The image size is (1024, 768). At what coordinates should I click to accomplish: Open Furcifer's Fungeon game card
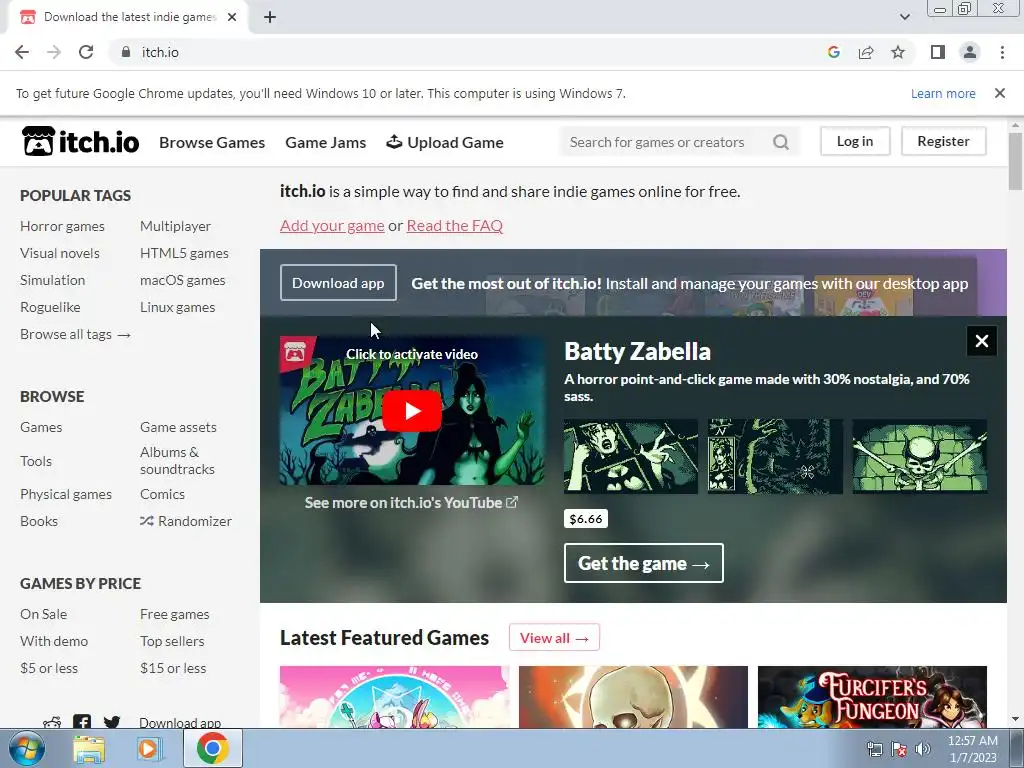(x=872, y=697)
